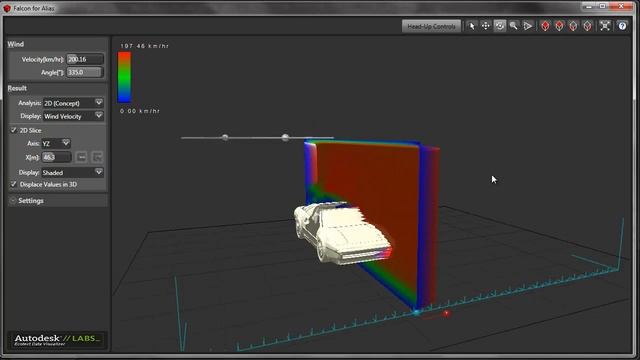Open the Result Display Wind Velocity dropdown
This screenshot has width=640, height=360.
click(73, 116)
